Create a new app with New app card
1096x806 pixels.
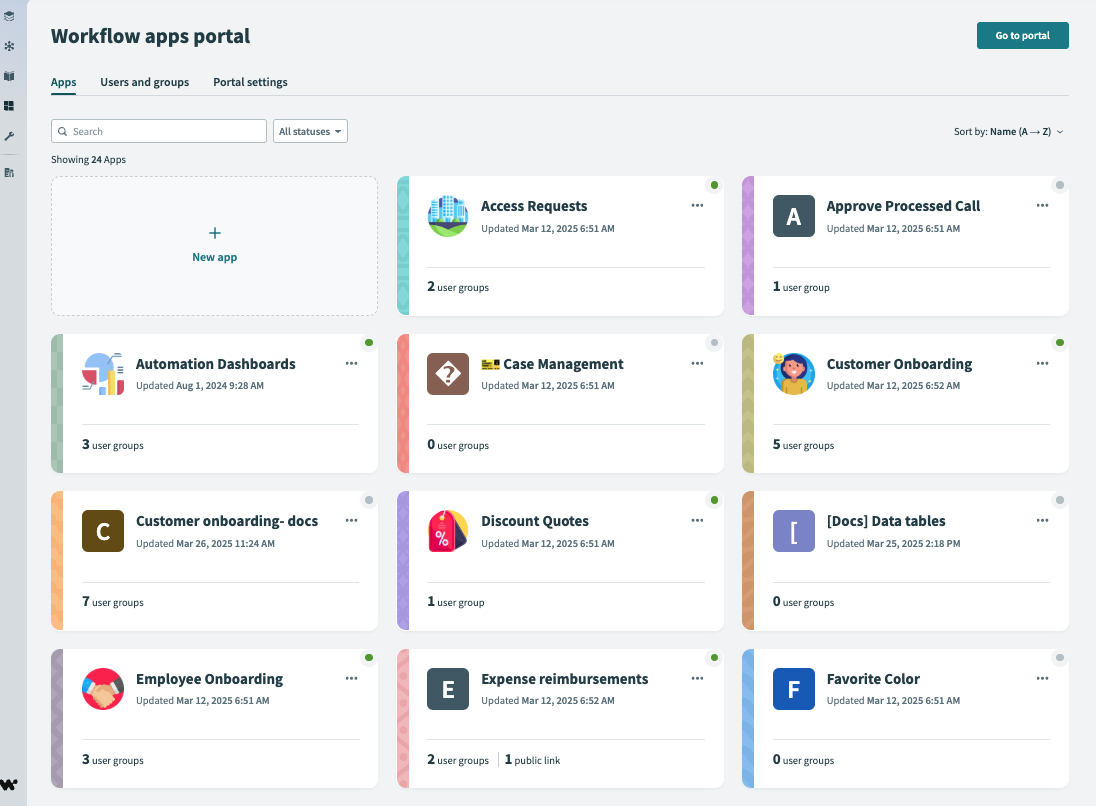(214, 245)
